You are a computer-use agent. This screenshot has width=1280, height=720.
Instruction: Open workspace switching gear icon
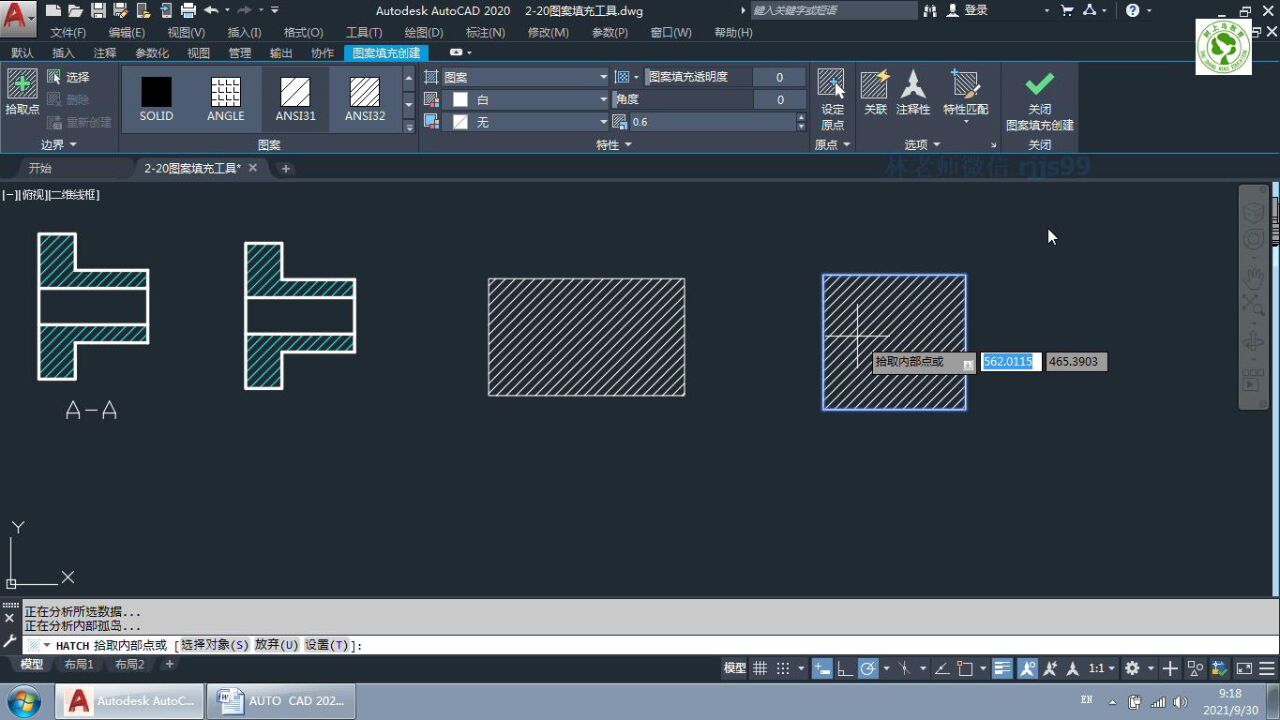[x=1132, y=668]
